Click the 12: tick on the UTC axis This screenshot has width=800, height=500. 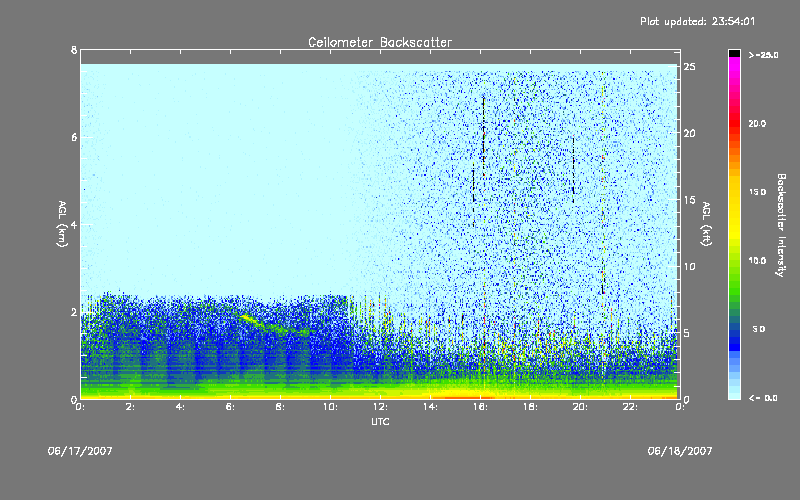coord(380,407)
